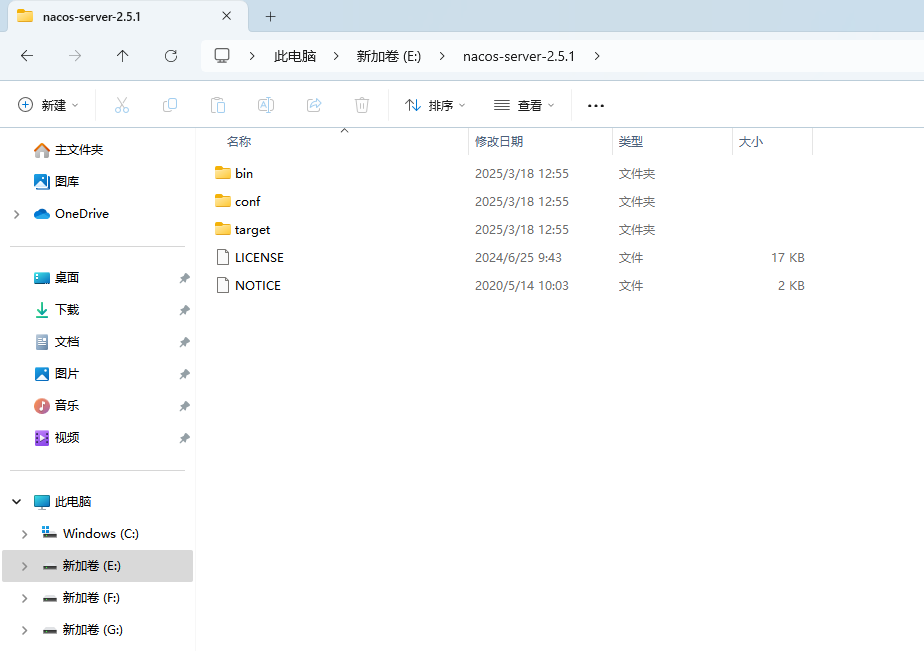924x651 pixels.
Task: Select the LICENSE file icon
Action: pos(223,257)
